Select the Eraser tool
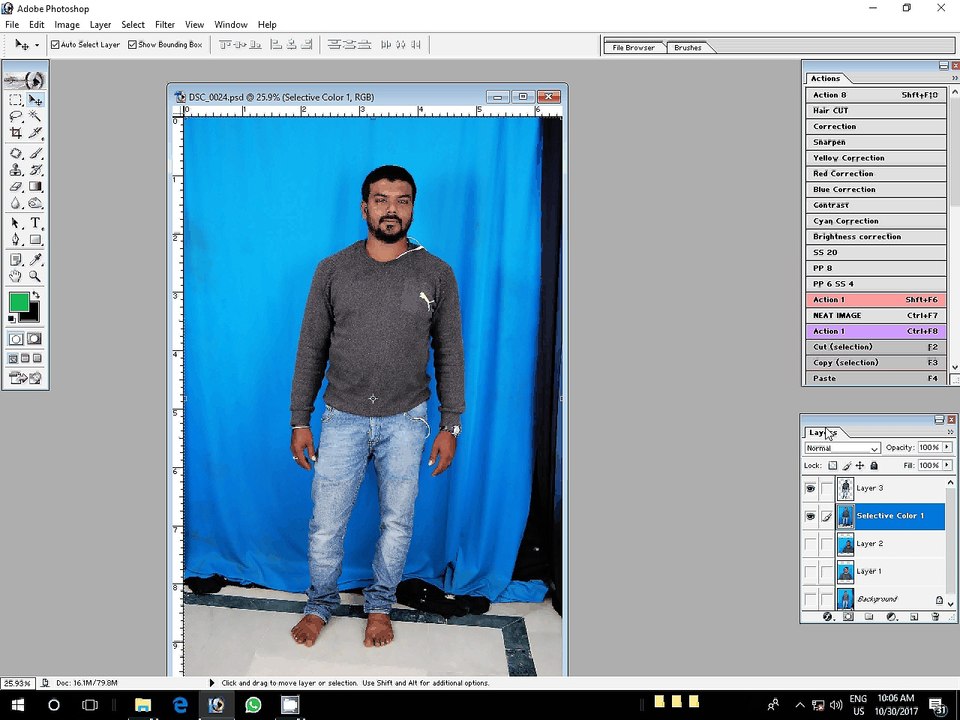960x720 pixels. click(16, 187)
